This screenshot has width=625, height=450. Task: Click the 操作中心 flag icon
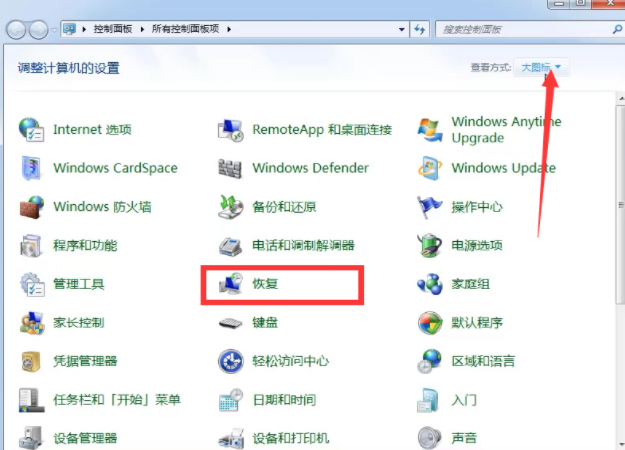pos(430,207)
